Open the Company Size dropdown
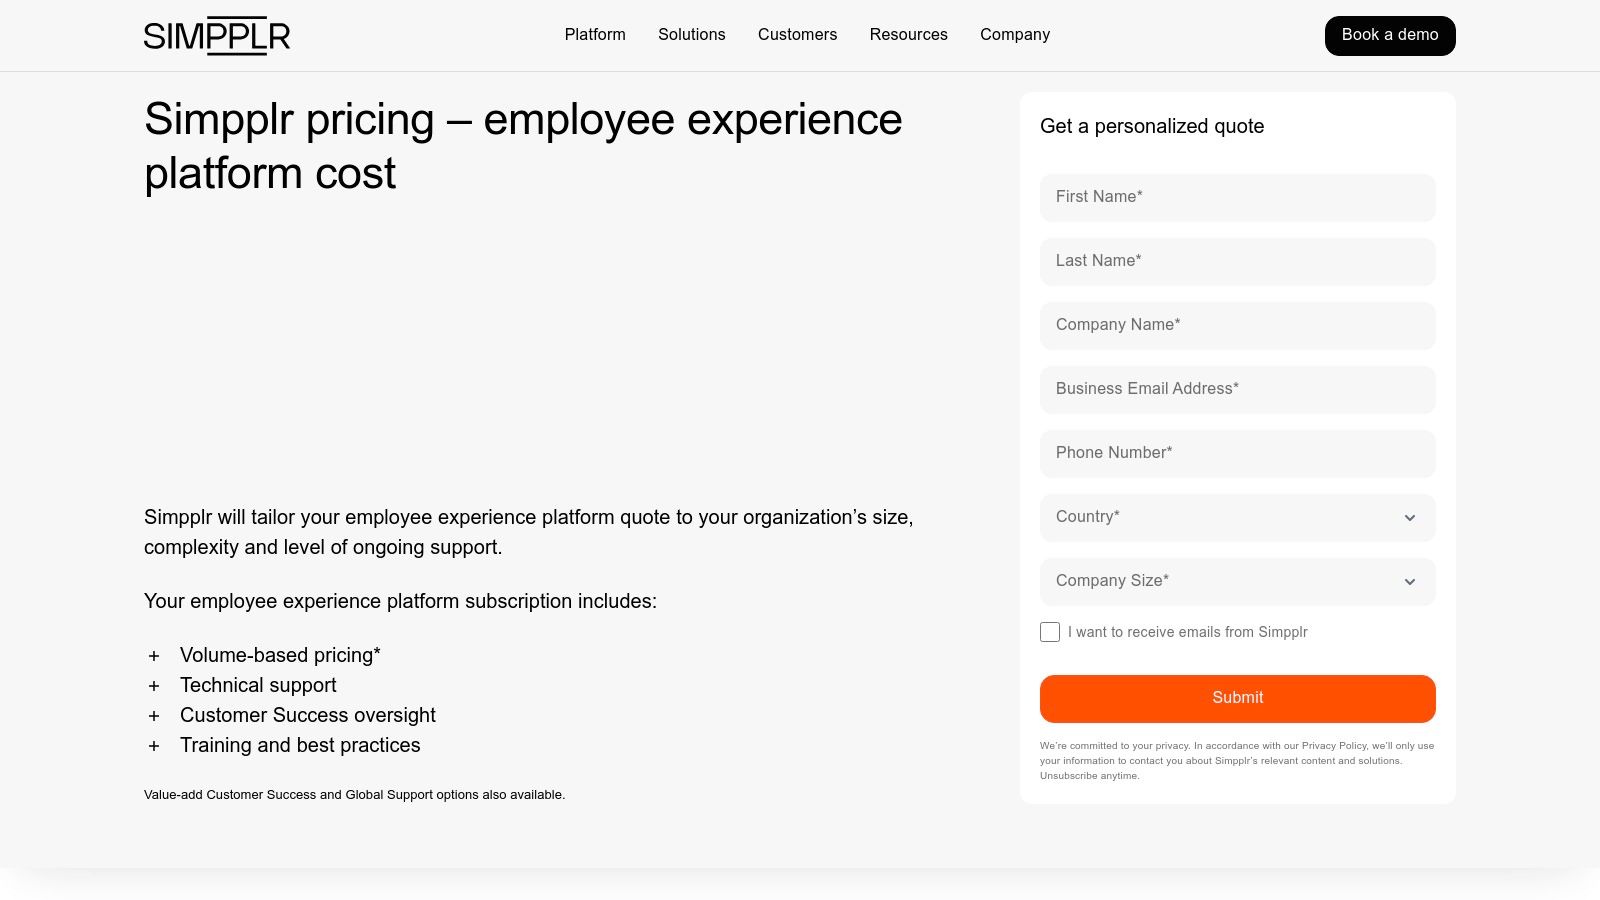This screenshot has width=1600, height=900. click(x=1237, y=581)
